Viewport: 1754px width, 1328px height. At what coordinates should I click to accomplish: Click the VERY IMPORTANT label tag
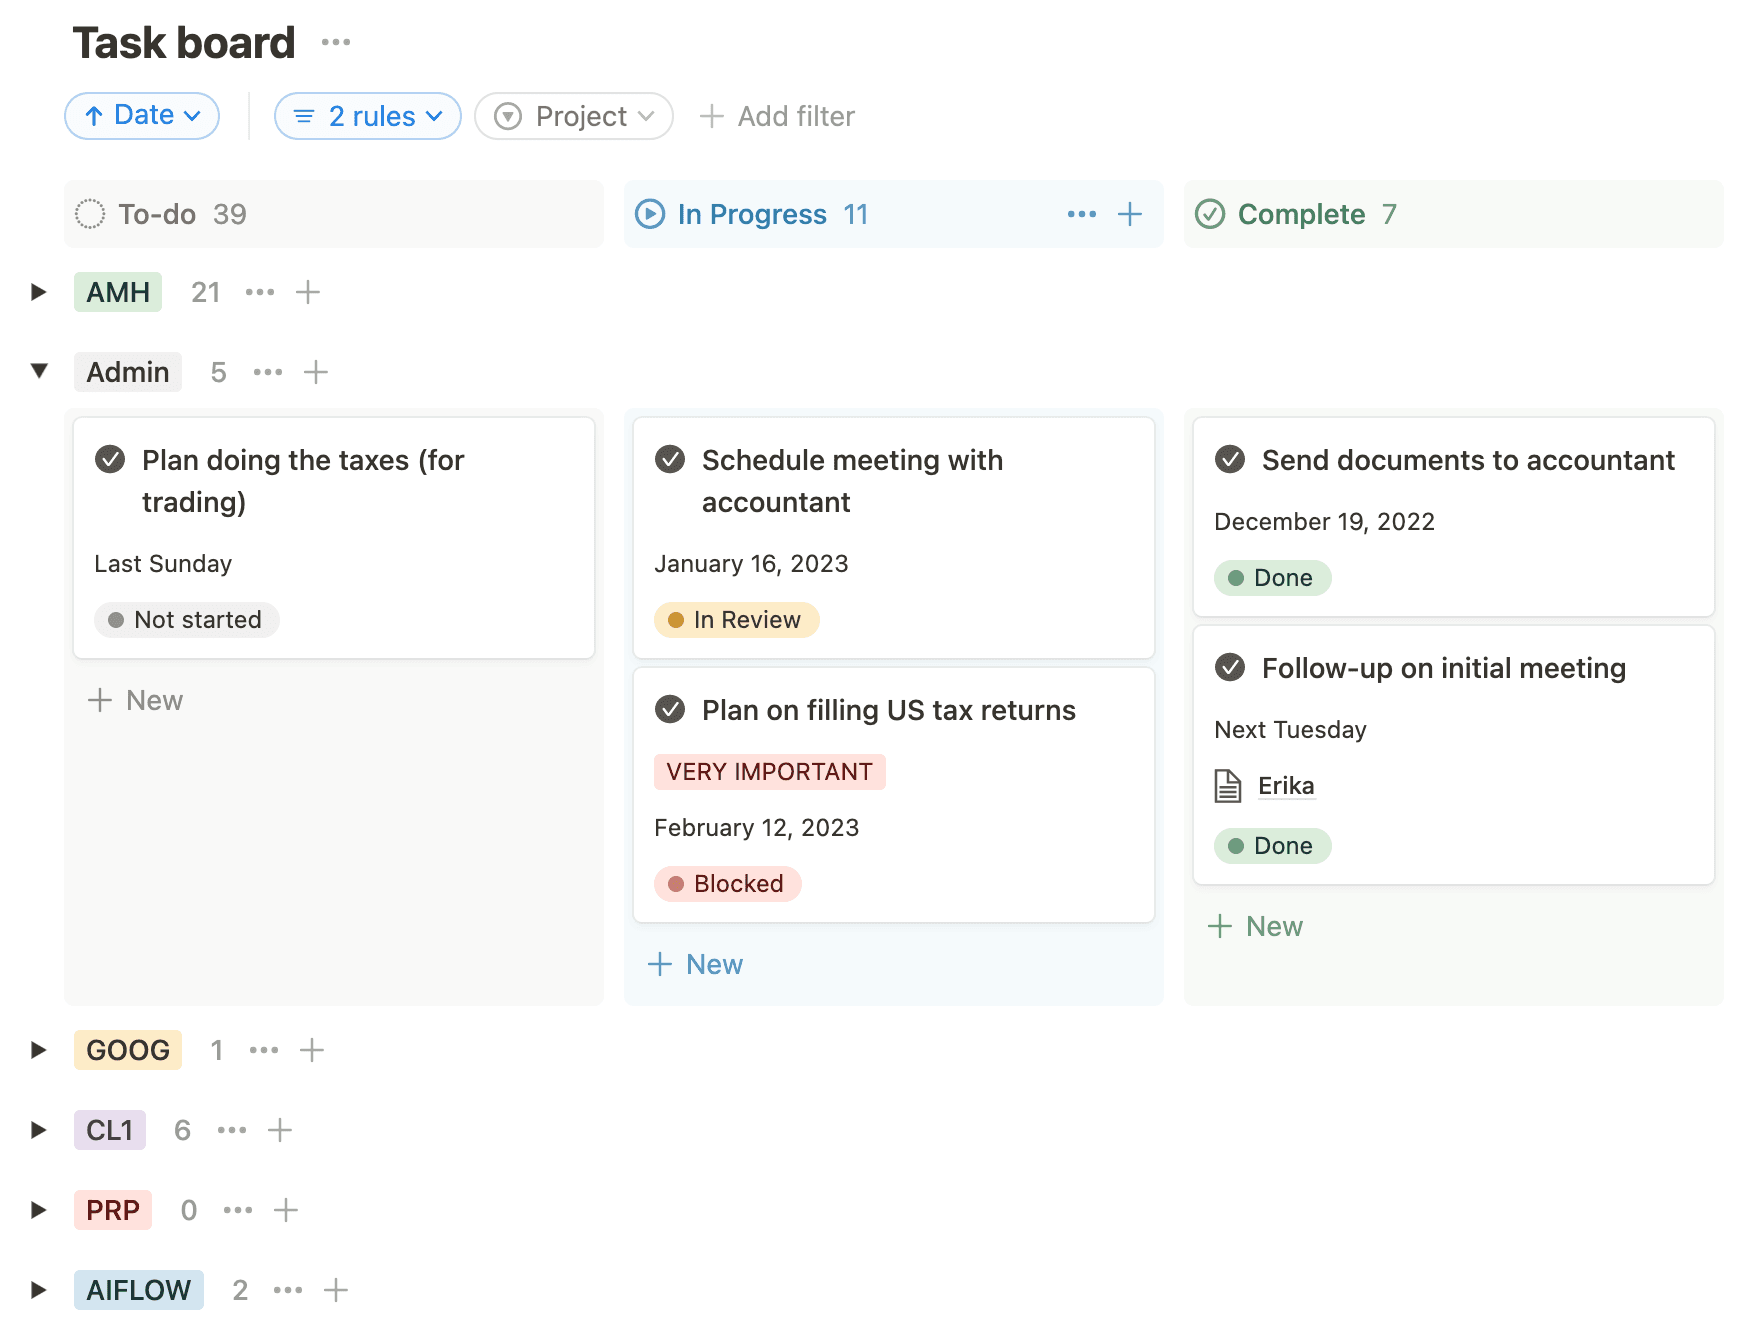coord(770,772)
